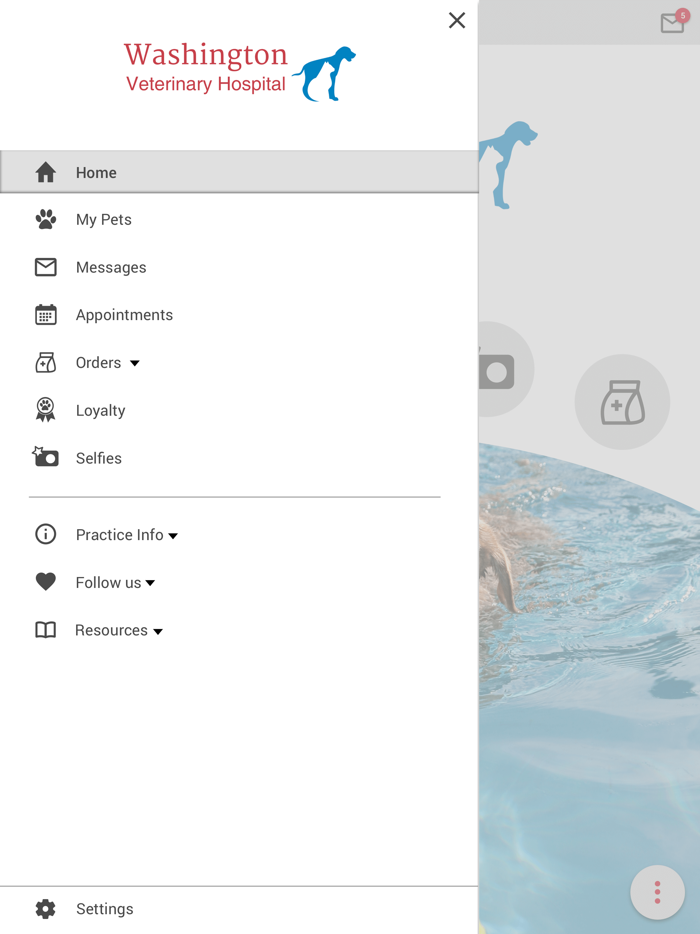
Task: Click the Selfies camera icon in the menu
Action: [x=45, y=457]
